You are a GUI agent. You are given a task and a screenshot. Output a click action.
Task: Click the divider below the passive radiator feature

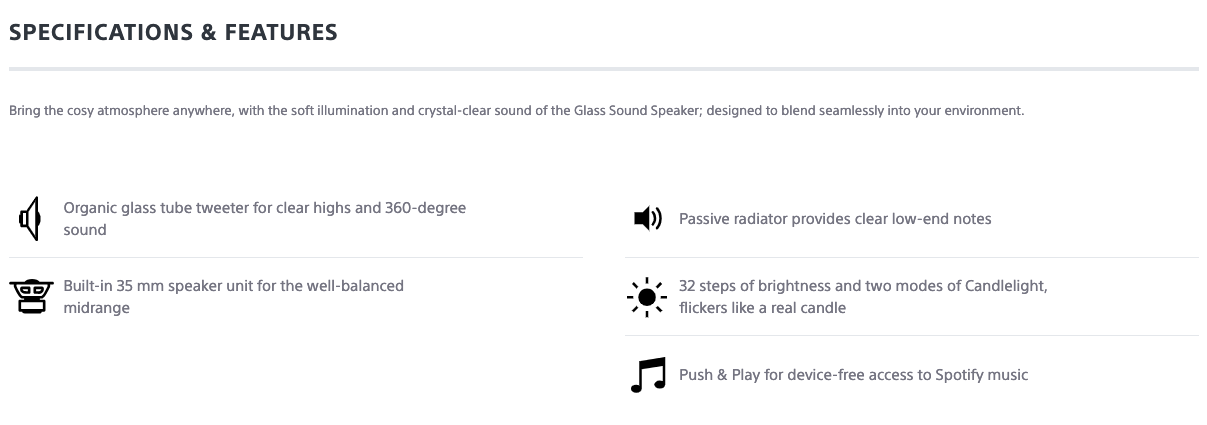911,257
